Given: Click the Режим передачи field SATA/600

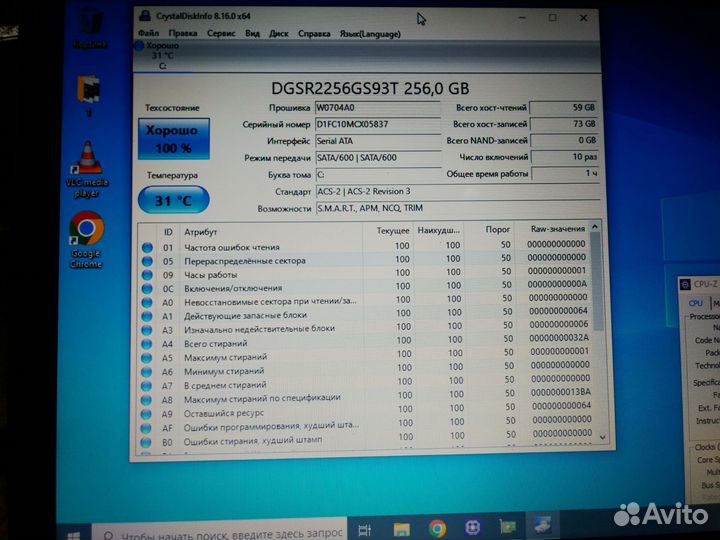Looking at the screenshot, I should [x=377, y=158].
